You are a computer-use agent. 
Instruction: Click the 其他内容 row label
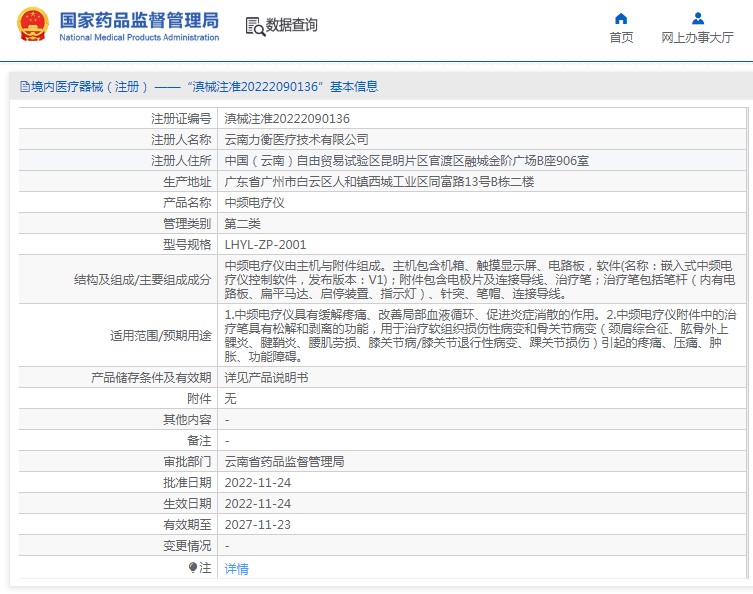point(187,420)
